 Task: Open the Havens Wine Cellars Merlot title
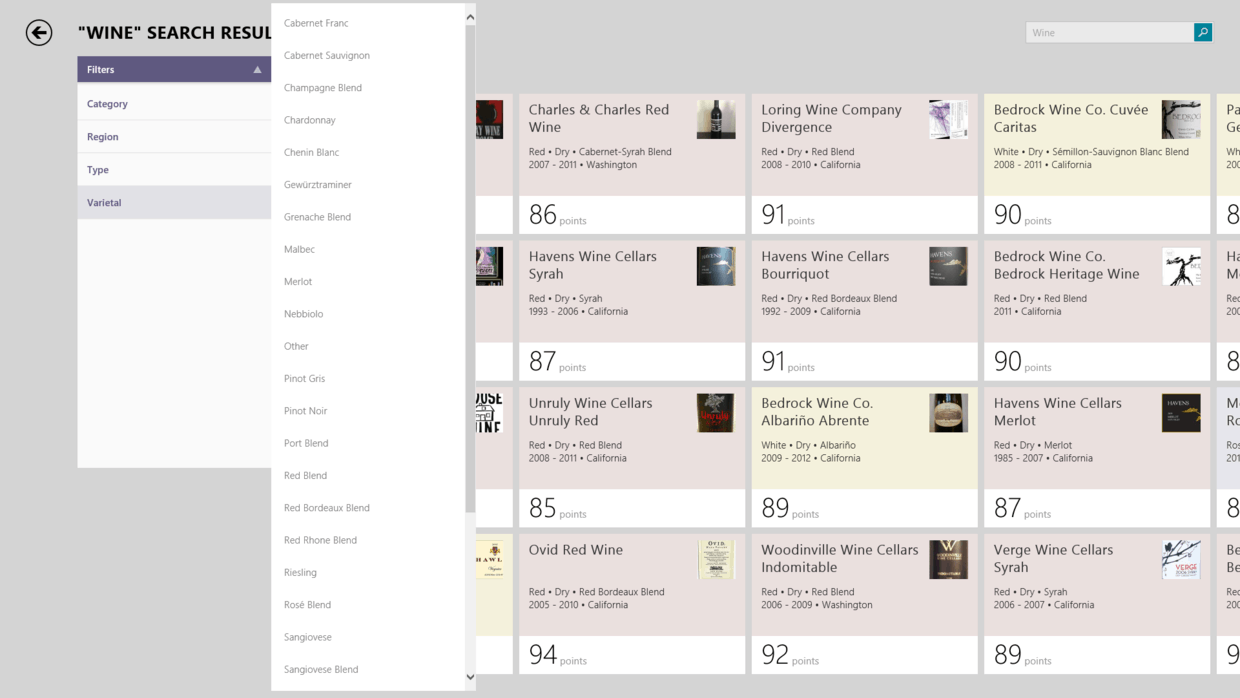(1058, 412)
